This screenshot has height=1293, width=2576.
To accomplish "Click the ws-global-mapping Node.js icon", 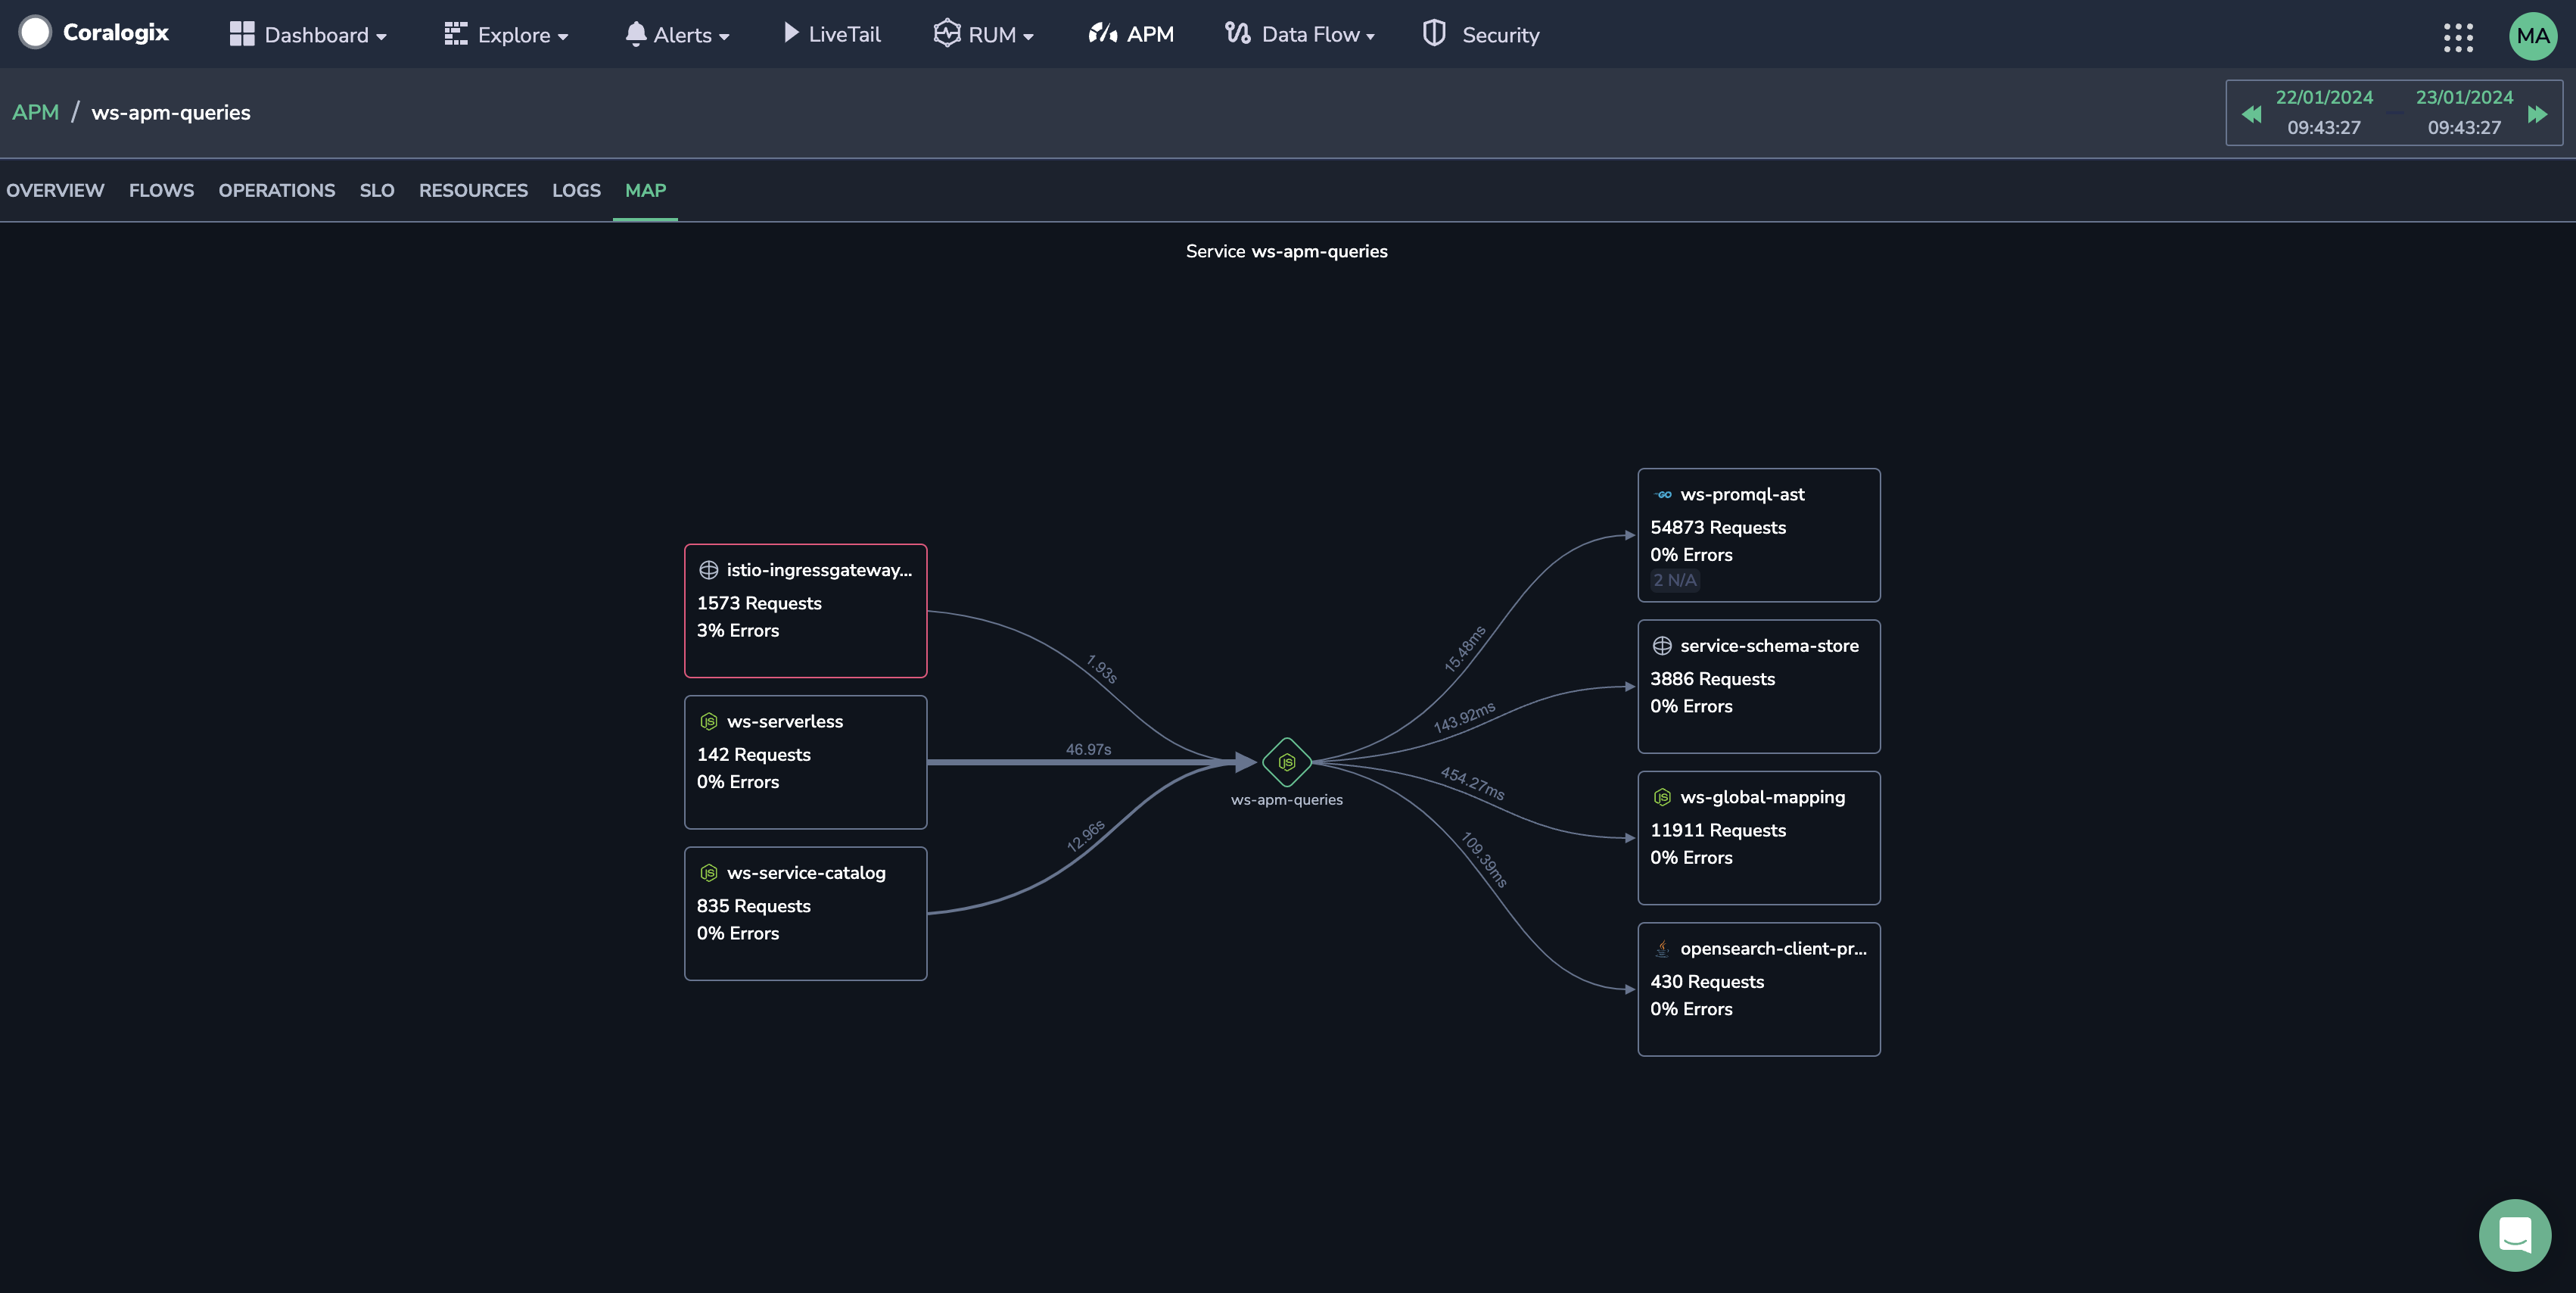I will coord(1662,797).
